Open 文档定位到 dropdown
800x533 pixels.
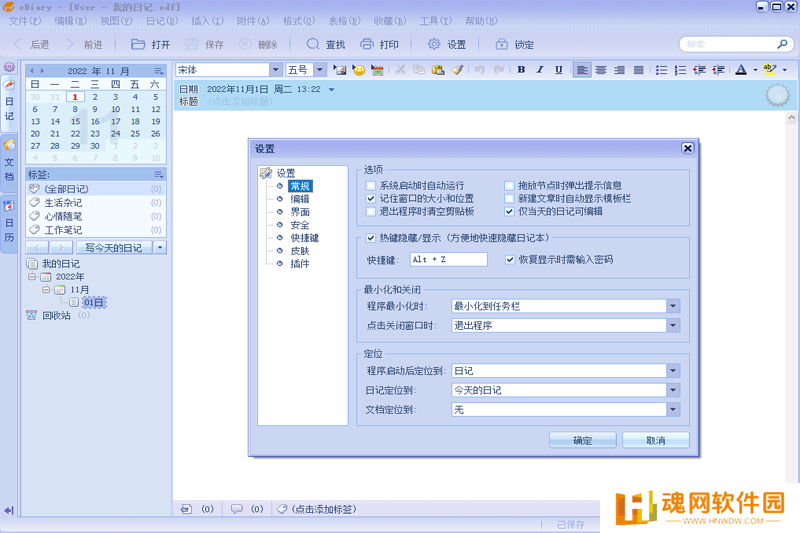tap(673, 410)
